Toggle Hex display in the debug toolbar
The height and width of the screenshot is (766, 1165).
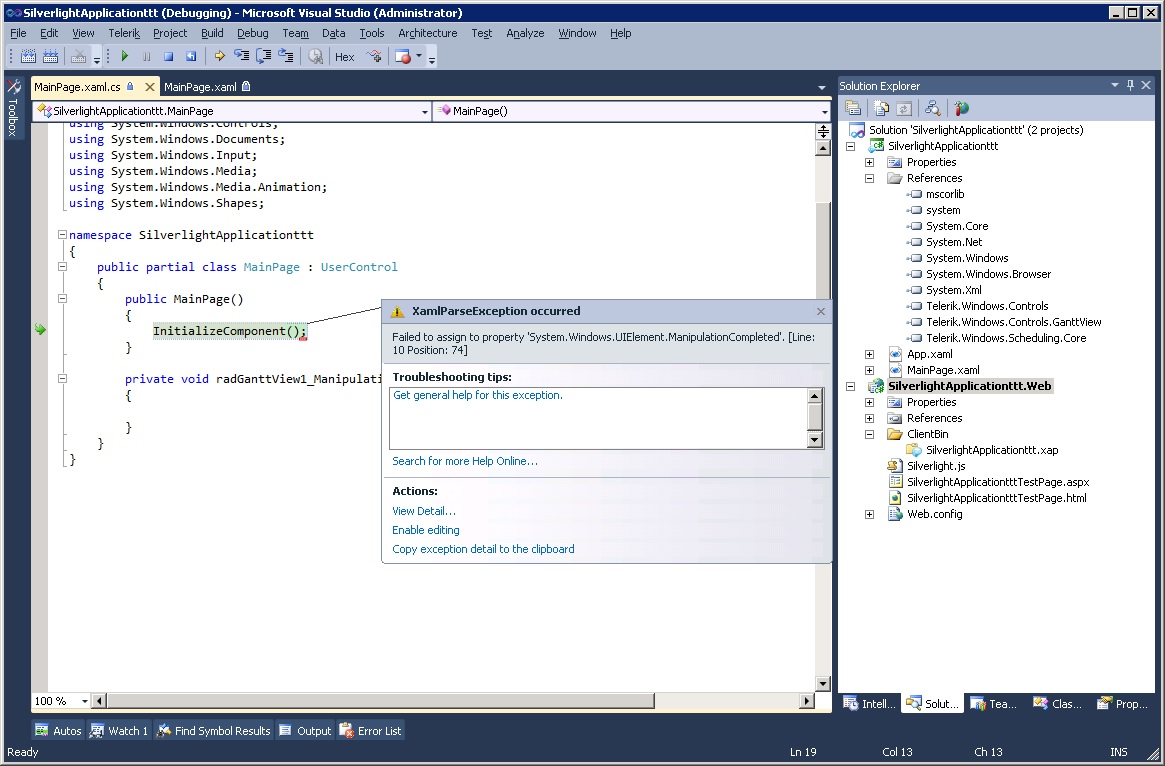[345, 57]
